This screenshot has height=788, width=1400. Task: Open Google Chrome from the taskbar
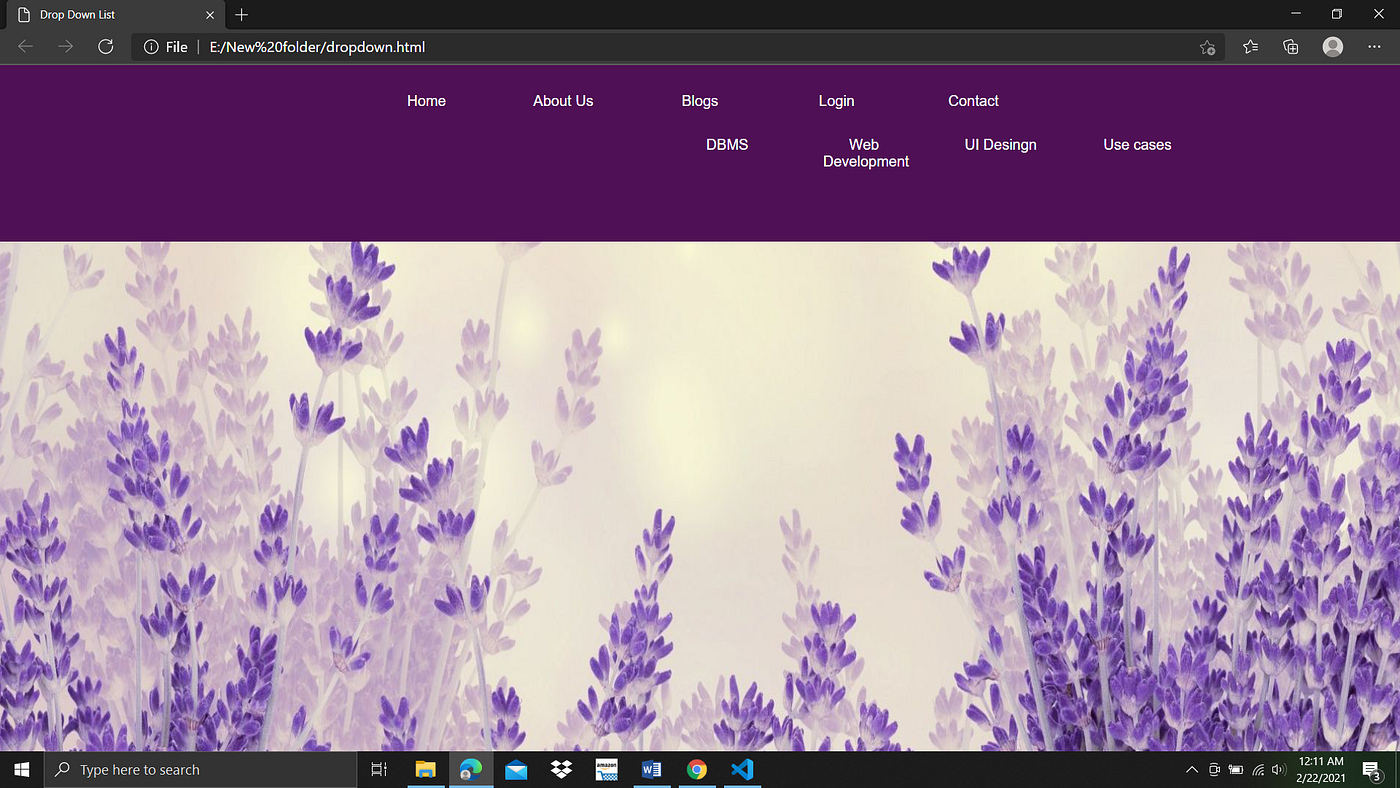[x=697, y=770]
